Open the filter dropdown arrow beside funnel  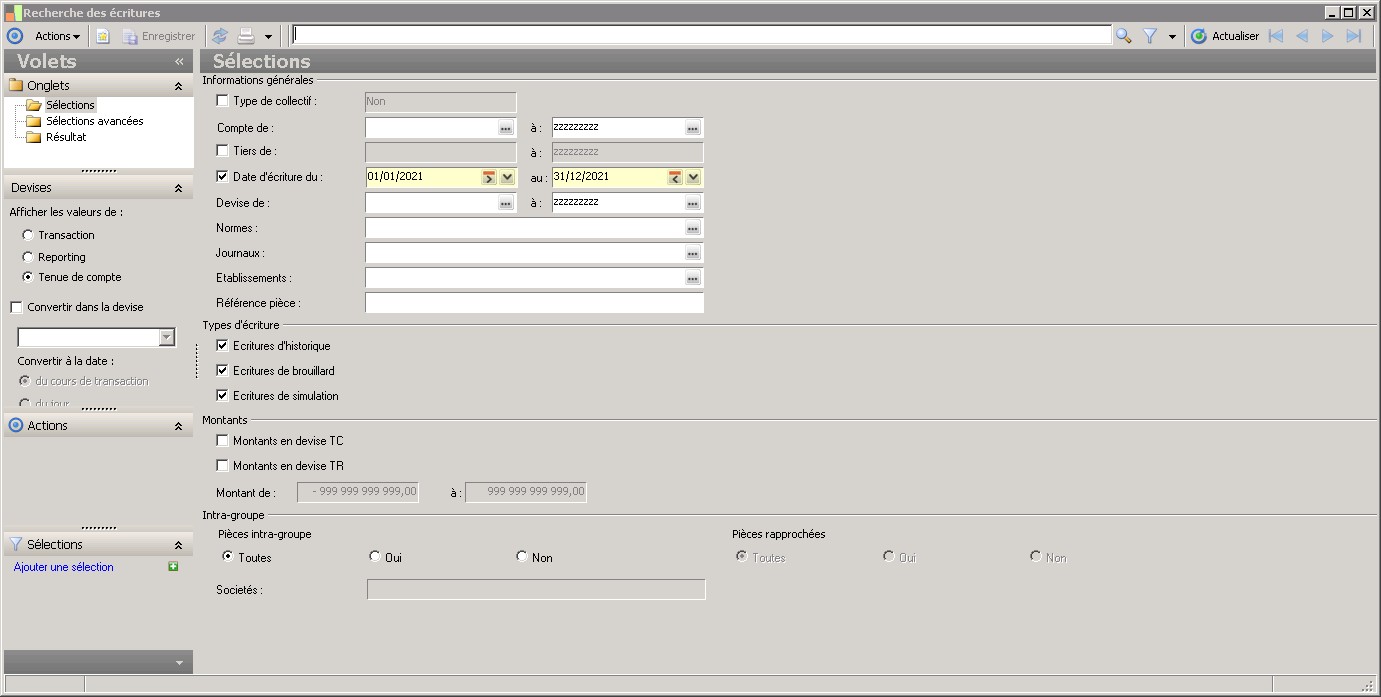click(1172, 37)
